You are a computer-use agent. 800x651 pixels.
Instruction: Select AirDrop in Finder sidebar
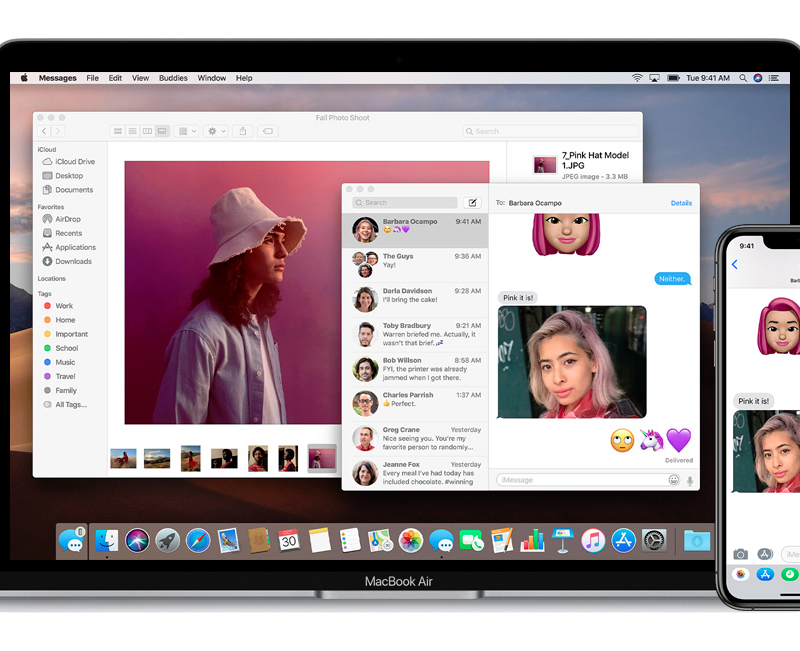[62, 219]
